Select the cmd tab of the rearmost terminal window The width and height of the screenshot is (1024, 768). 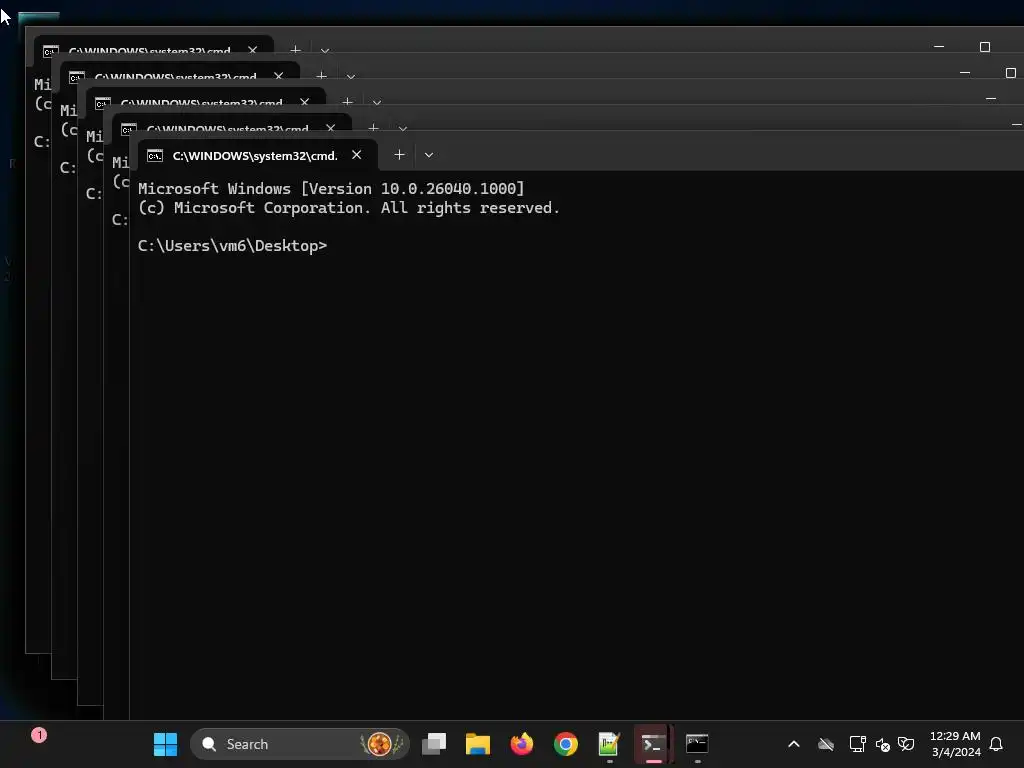pos(153,48)
